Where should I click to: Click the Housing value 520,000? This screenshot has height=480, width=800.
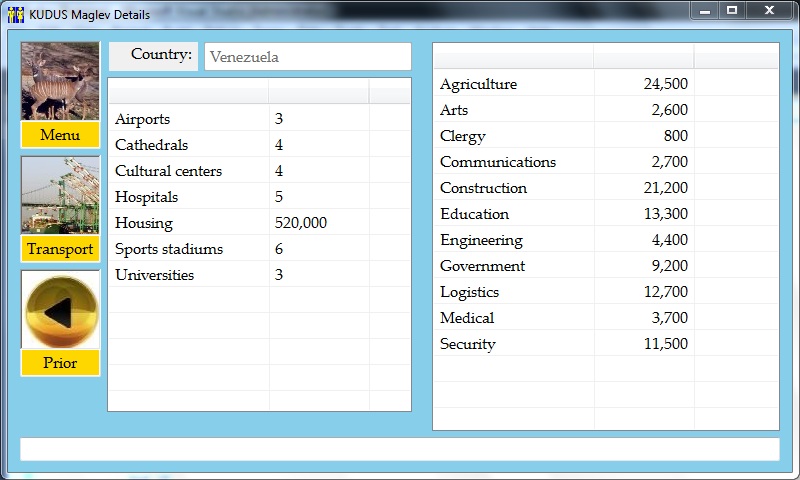(301, 223)
